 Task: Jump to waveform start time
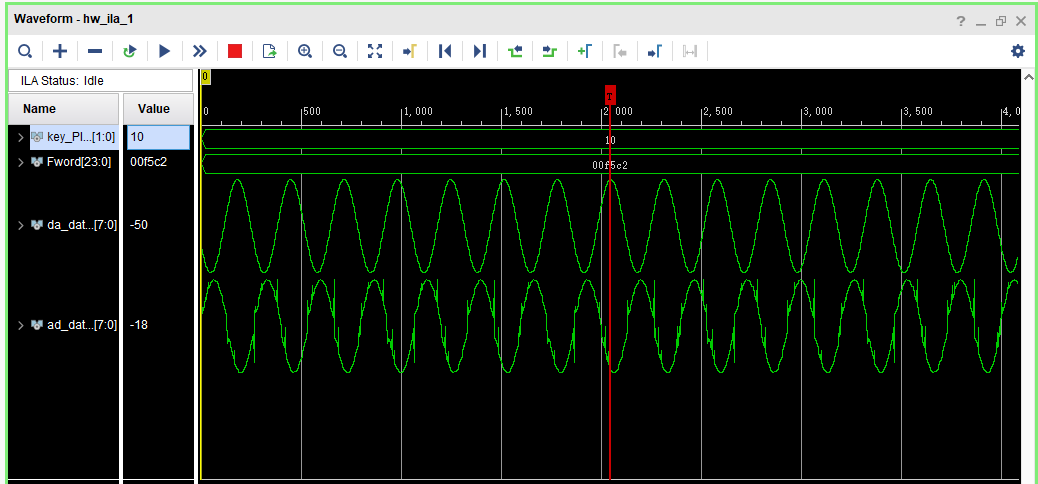[445, 51]
